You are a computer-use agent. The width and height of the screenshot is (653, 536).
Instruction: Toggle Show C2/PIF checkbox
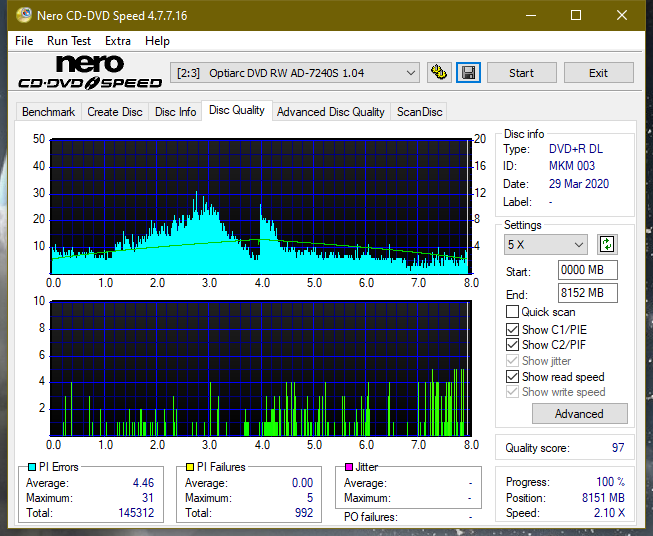(512, 344)
